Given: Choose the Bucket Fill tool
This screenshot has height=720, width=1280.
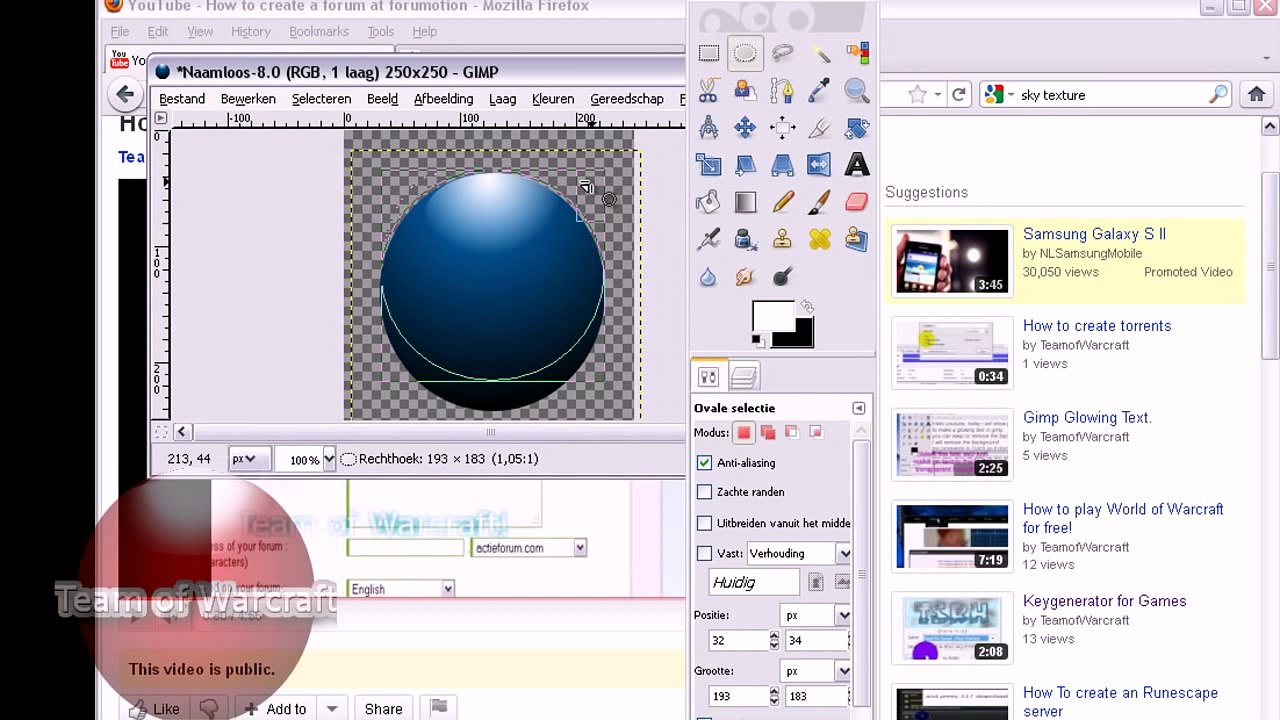Looking at the screenshot, I should pyautogui.click(x=709, y=202).
